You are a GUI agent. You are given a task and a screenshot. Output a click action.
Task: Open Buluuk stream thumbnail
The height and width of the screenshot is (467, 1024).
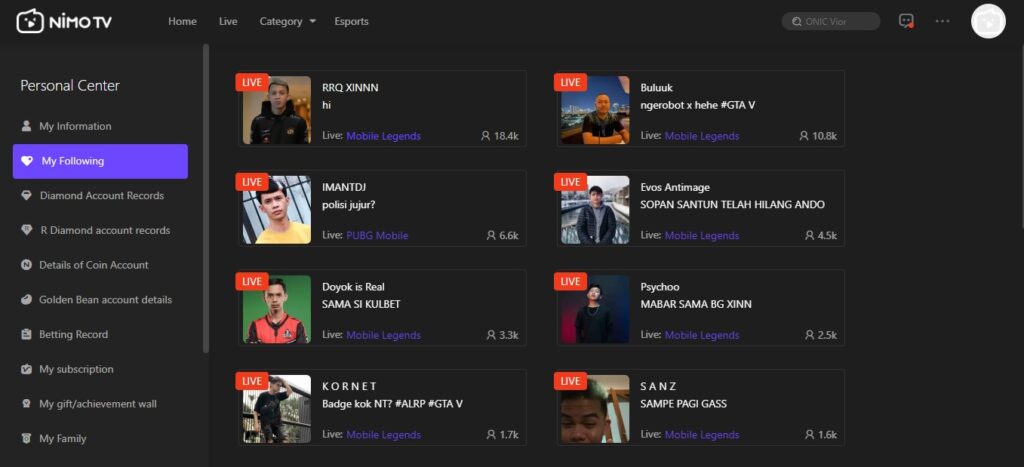pos(595,110)
